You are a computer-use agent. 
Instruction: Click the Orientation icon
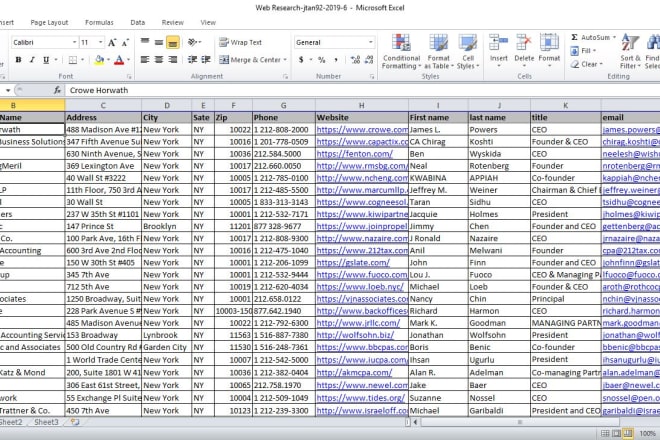coord(192,42)
